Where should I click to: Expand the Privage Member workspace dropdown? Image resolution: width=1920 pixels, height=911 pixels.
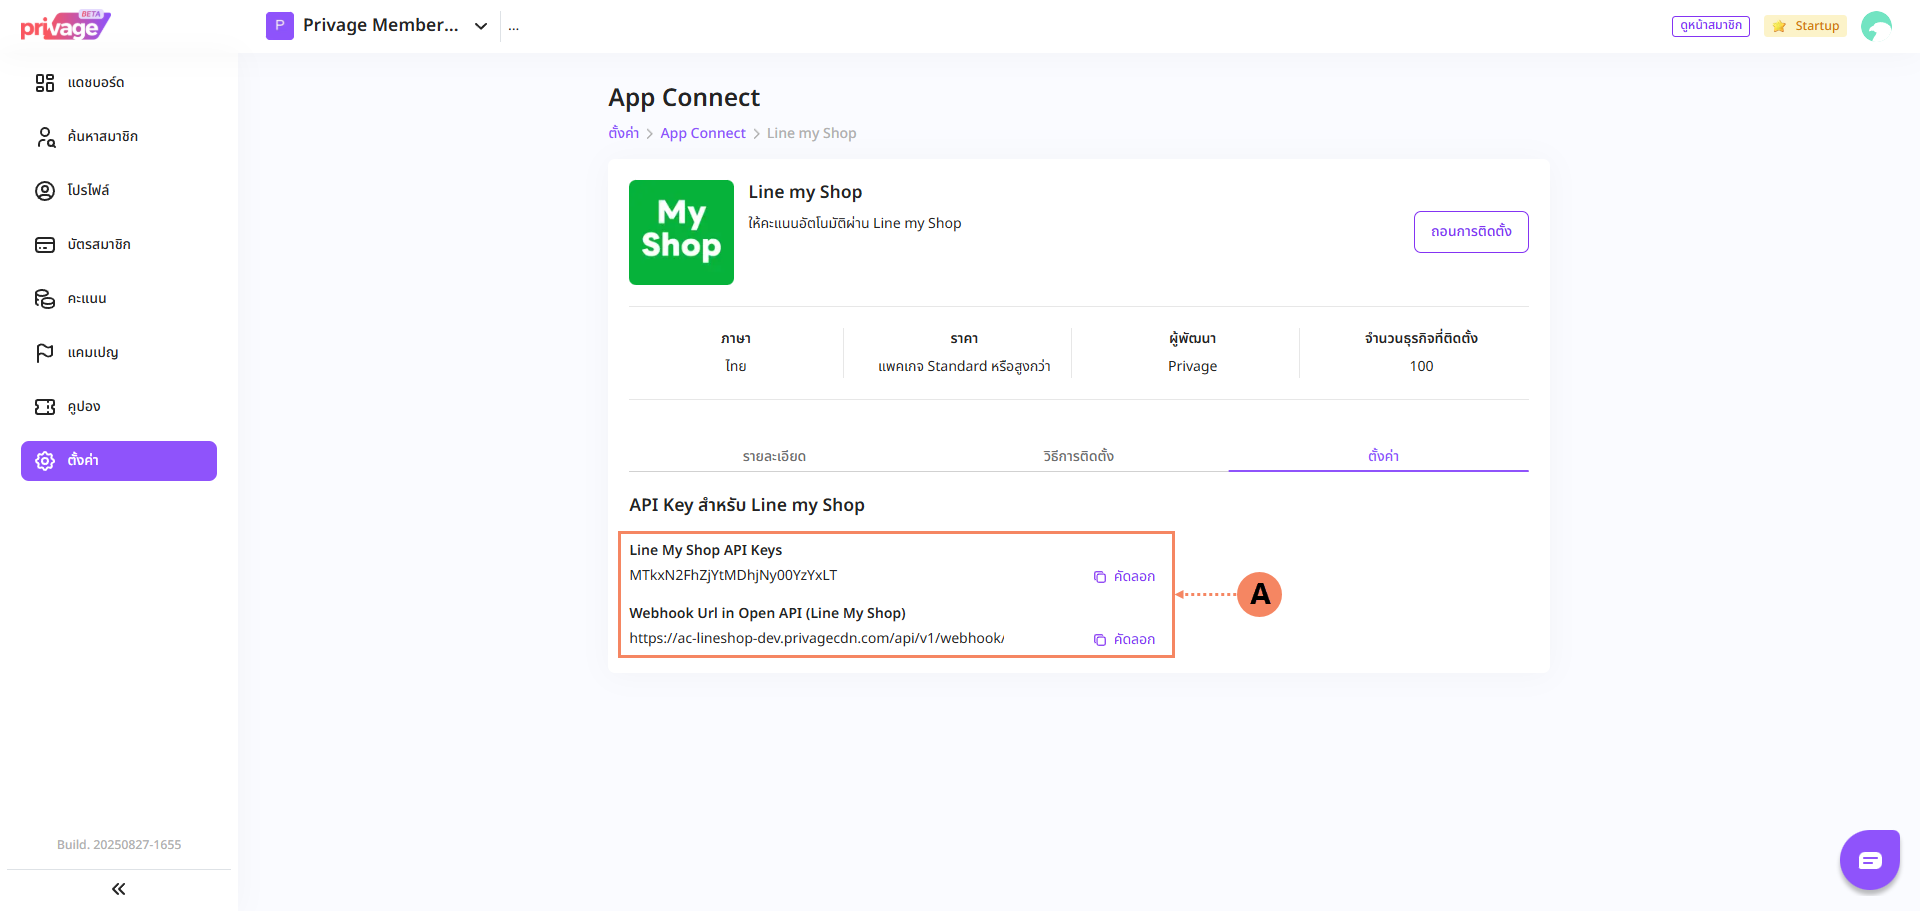click(x=481, y=26)
